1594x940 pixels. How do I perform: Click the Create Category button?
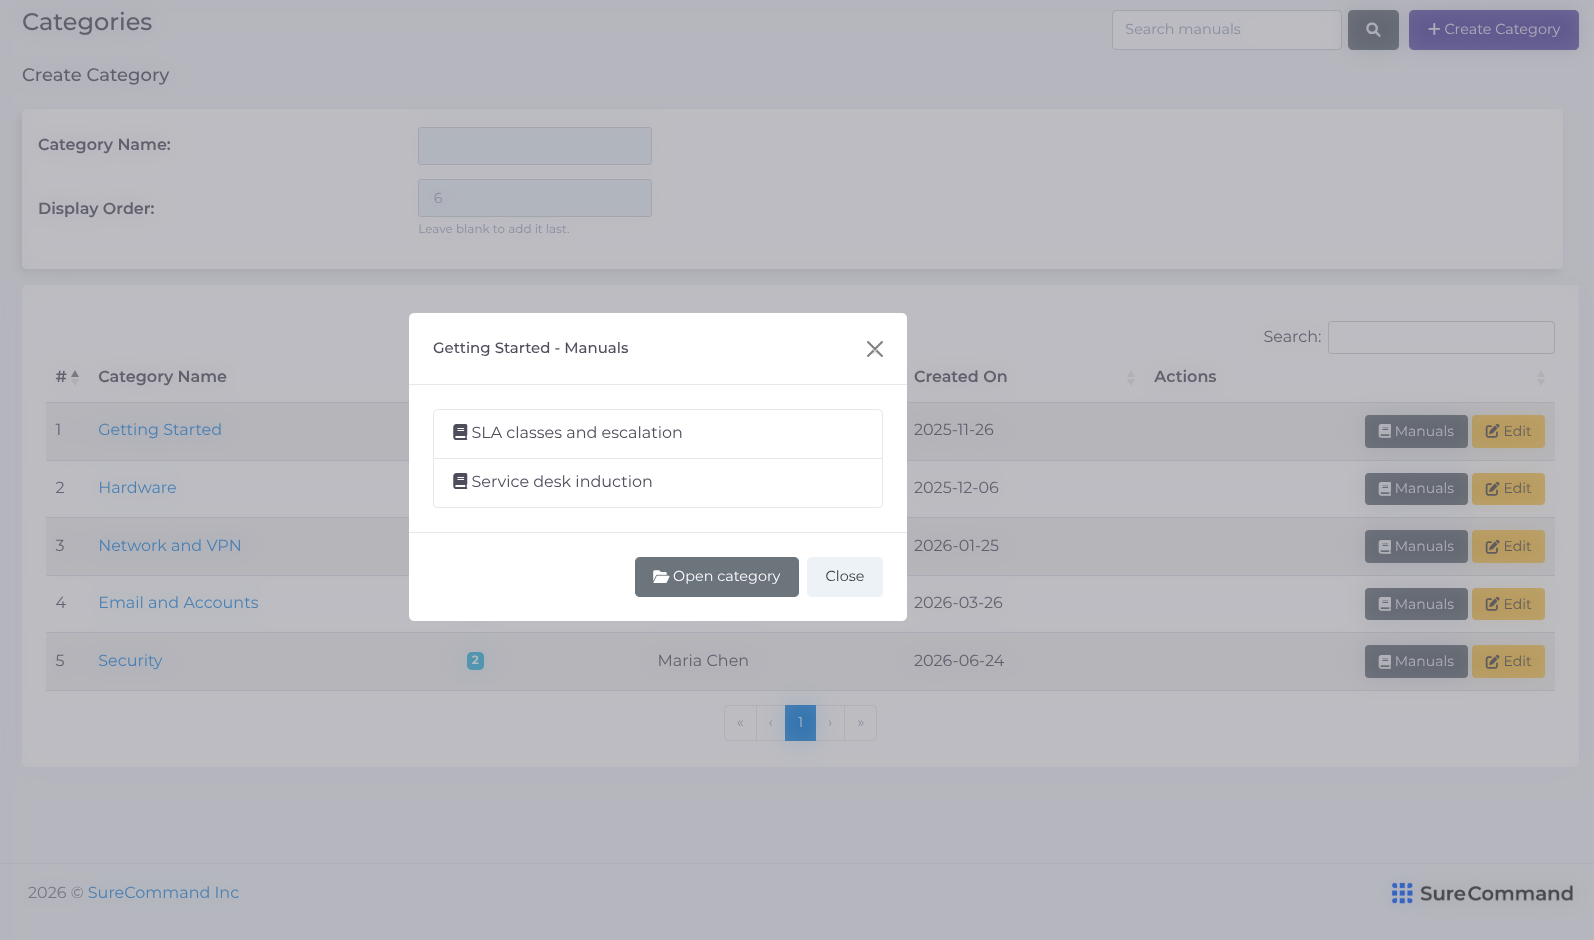coord(1494,30)
